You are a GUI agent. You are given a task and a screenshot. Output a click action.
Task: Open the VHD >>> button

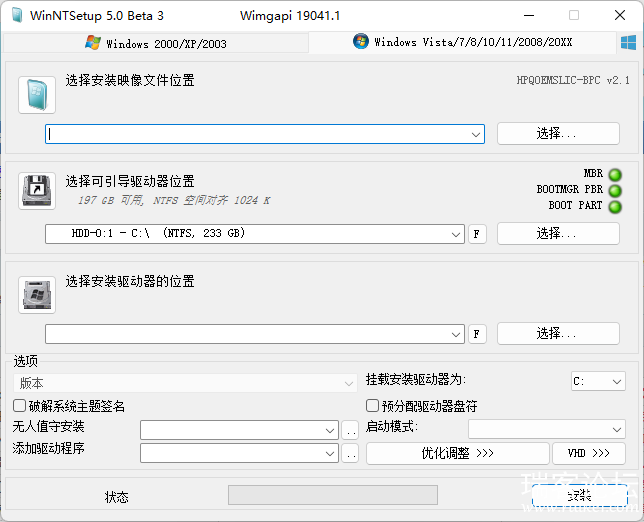589,453
